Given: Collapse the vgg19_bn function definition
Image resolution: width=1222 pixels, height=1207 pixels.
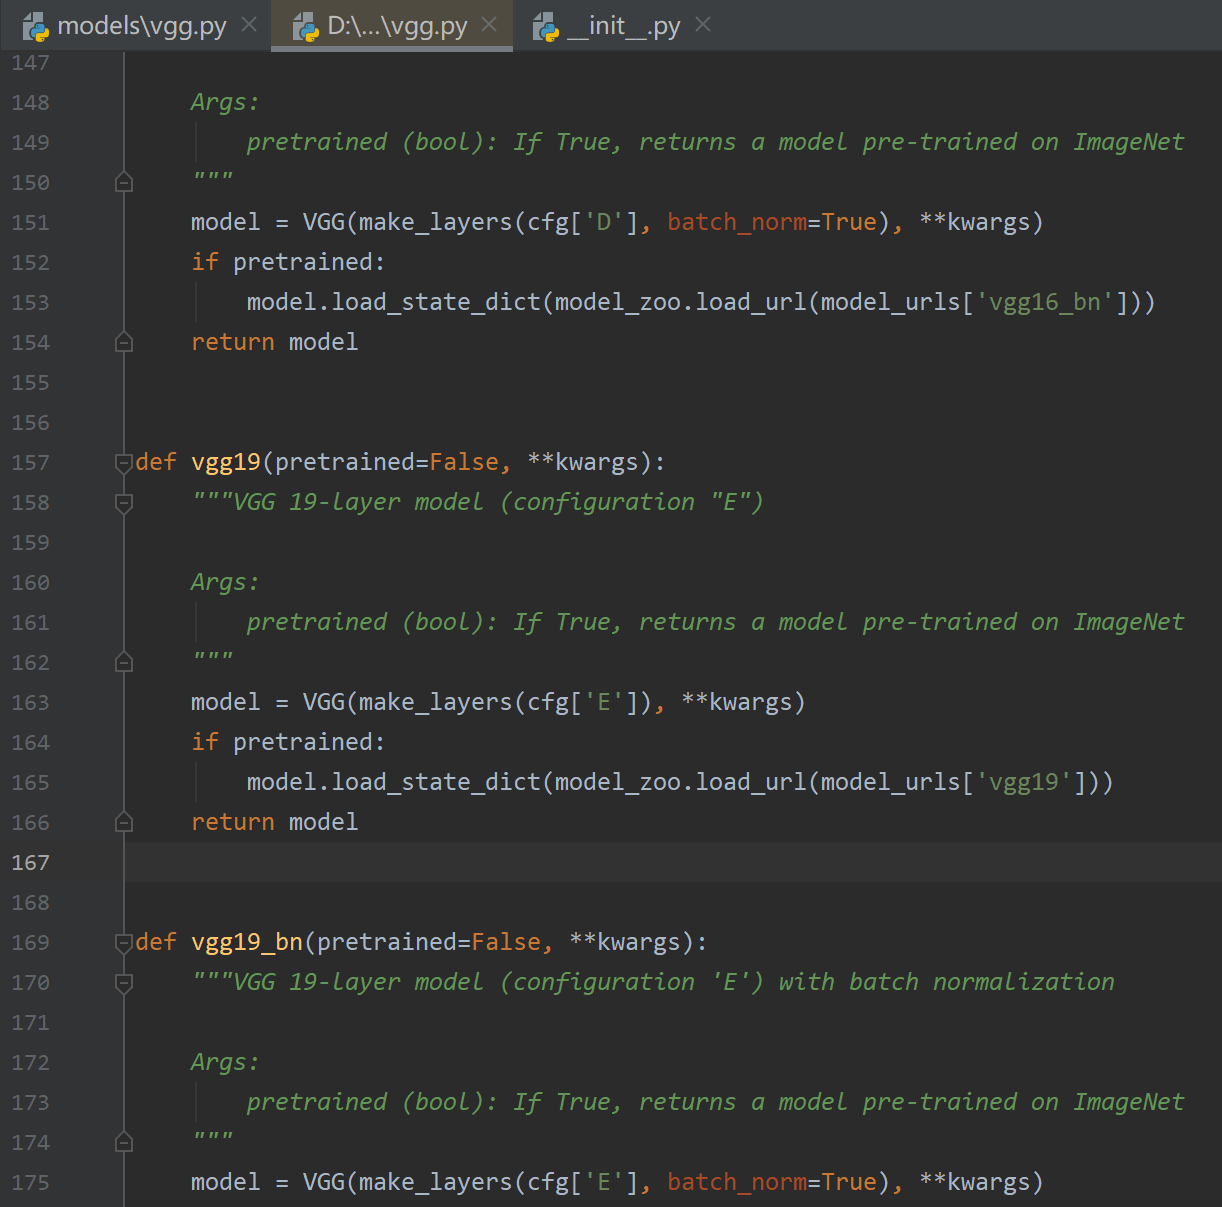Looking at the screenshot, I should [x=123, y=942].
